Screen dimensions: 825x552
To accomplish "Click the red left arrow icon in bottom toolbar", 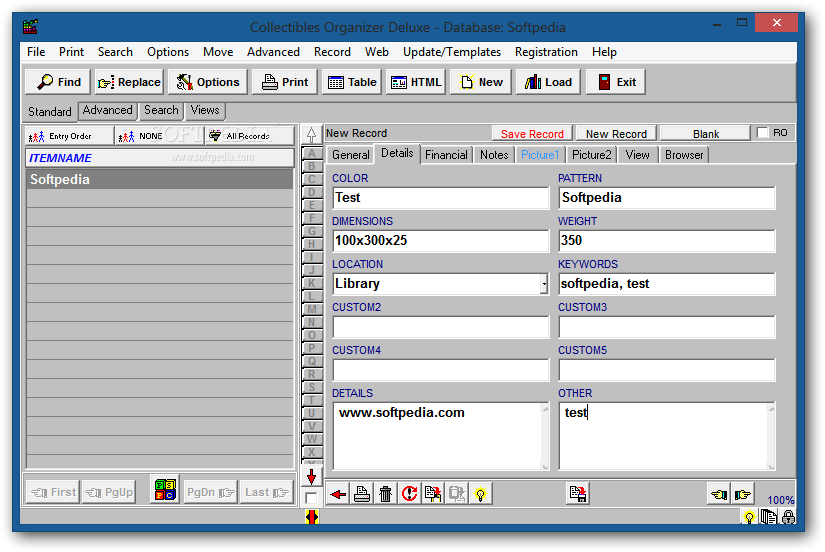I will tap(338, 494).
